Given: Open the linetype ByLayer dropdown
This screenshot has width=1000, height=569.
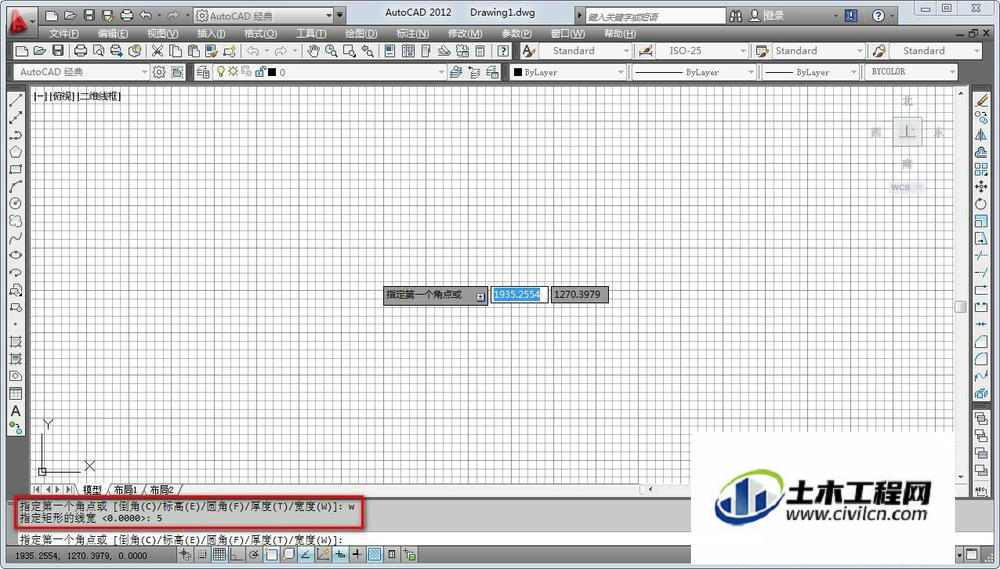Looking at the screenshot, I should coord(751,72).
